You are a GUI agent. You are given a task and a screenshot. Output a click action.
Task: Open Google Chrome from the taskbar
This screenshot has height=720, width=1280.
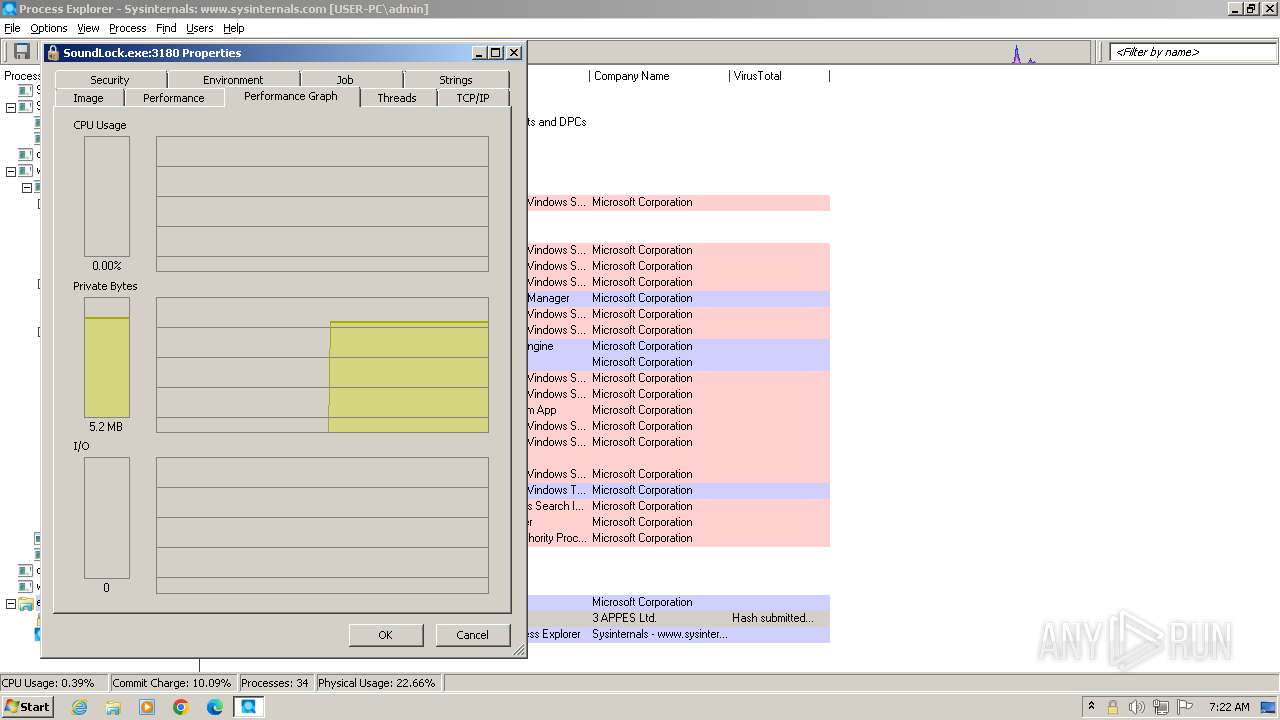coord(181,707)
